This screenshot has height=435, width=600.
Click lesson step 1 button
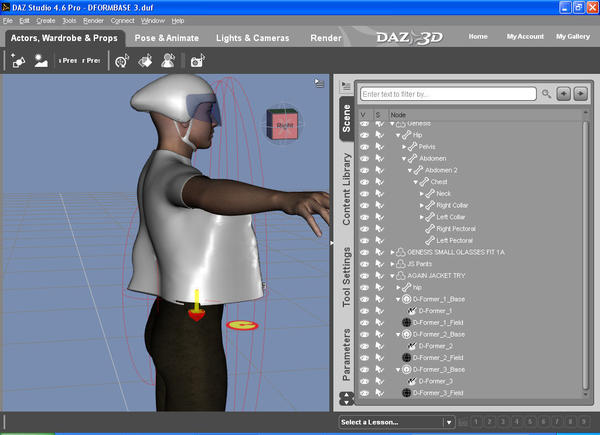point(476,422)
